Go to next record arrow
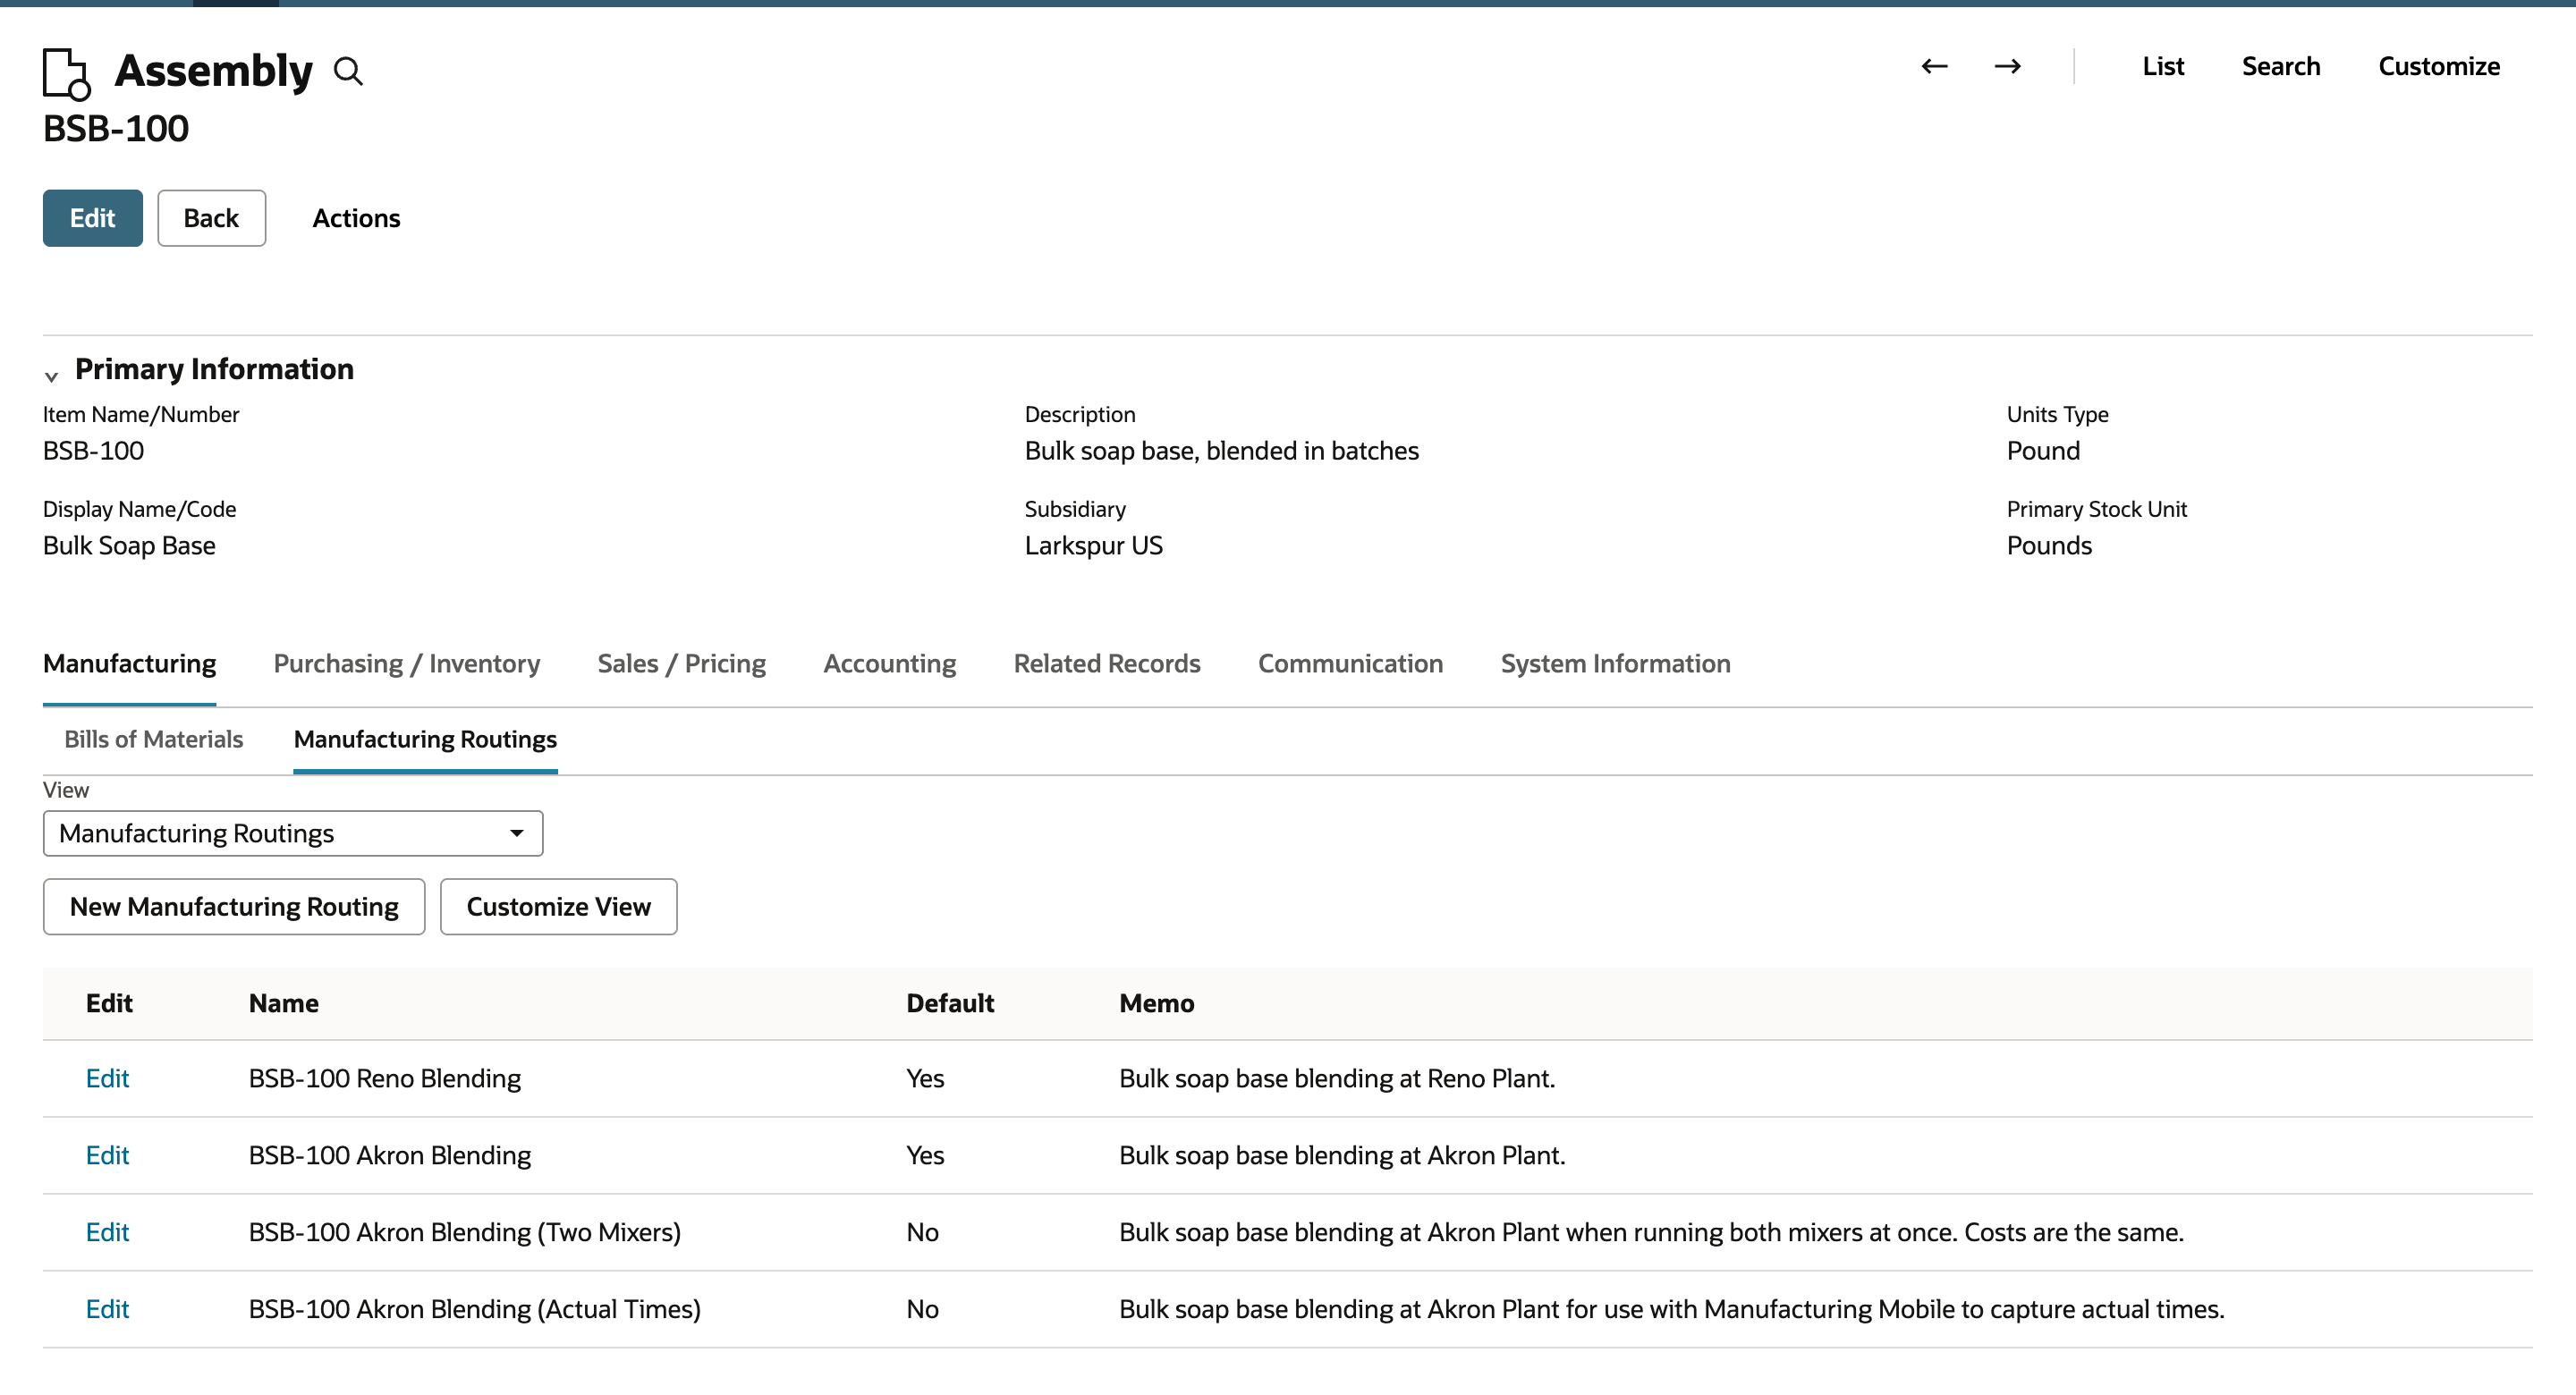The image size is (2576, 1395). (2007, 66)
